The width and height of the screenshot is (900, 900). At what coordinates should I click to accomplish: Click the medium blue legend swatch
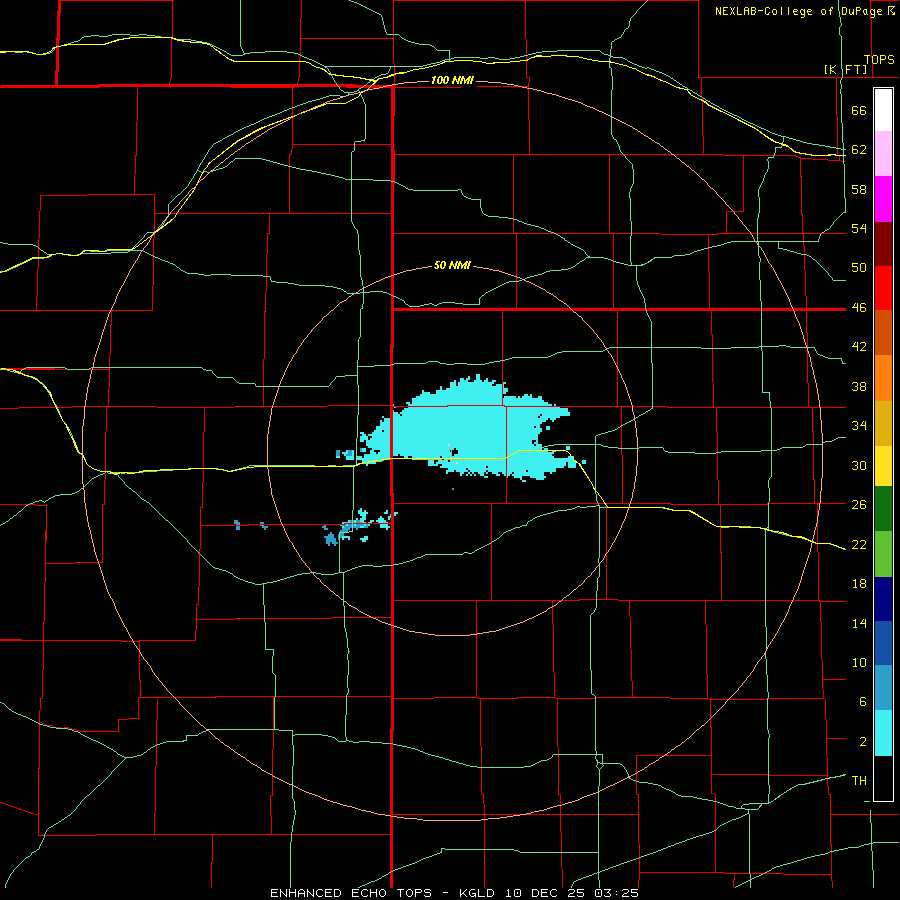(x=883, y=643)
